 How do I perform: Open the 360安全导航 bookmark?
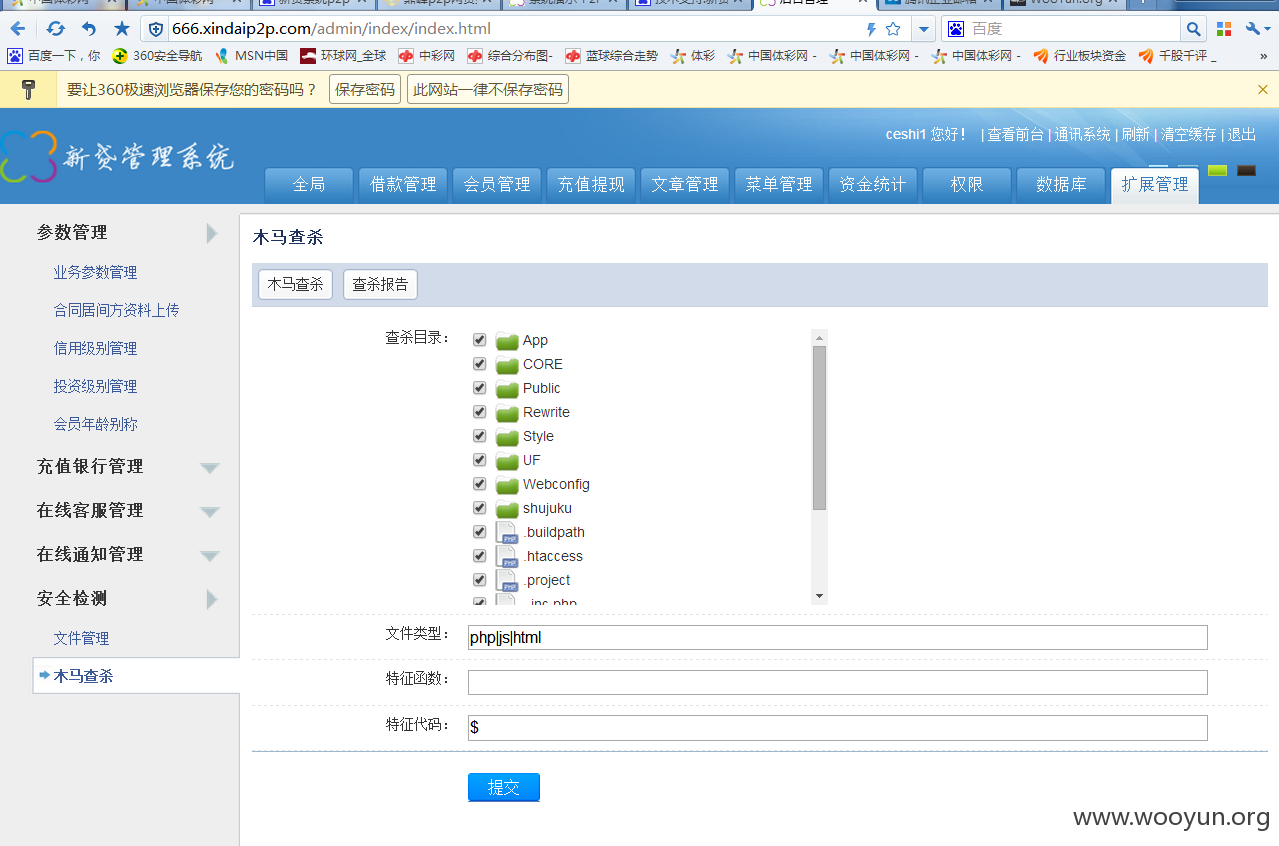pos(157,56)
